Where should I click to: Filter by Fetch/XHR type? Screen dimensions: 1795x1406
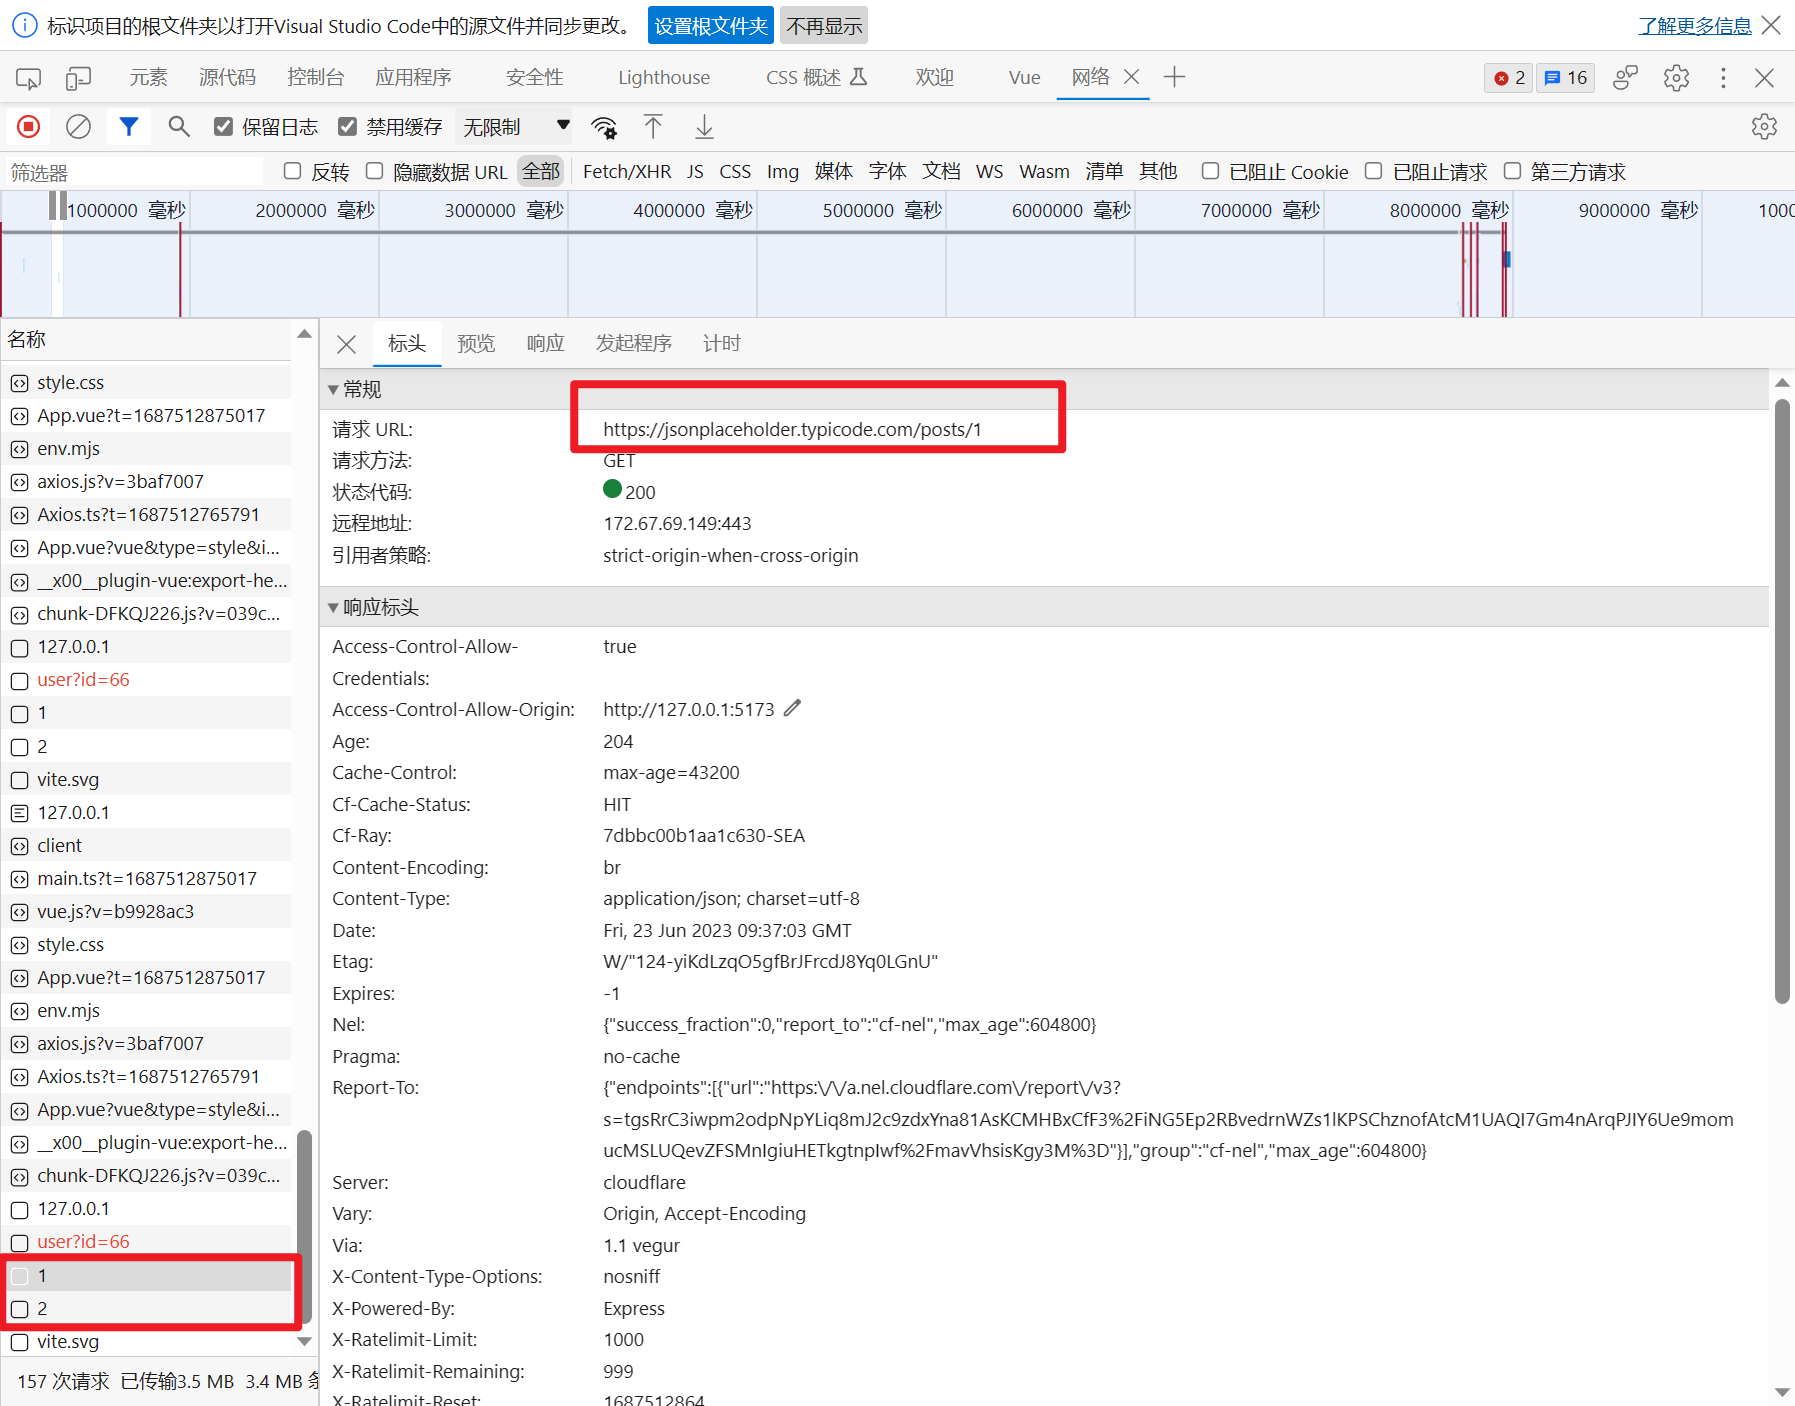tap(627, 171)
